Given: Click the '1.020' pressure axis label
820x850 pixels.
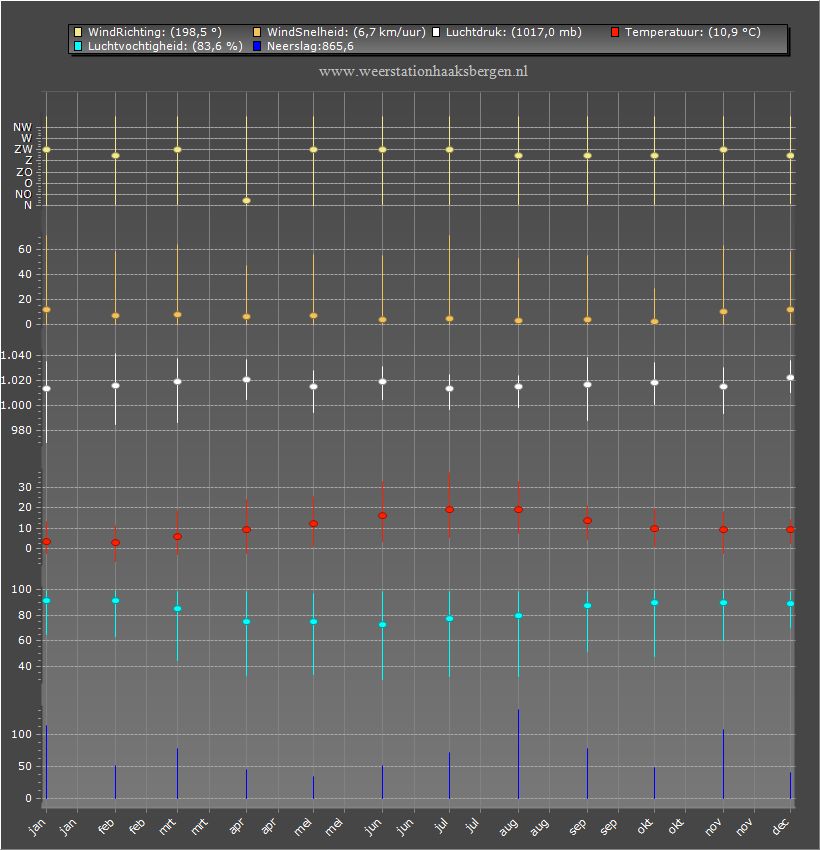Looking at the screenshot, I should 16,381.
